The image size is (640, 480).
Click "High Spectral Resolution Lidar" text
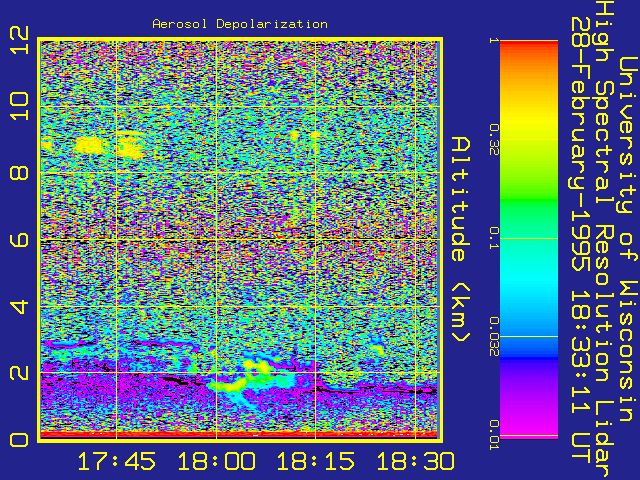(x=604, y=239)
